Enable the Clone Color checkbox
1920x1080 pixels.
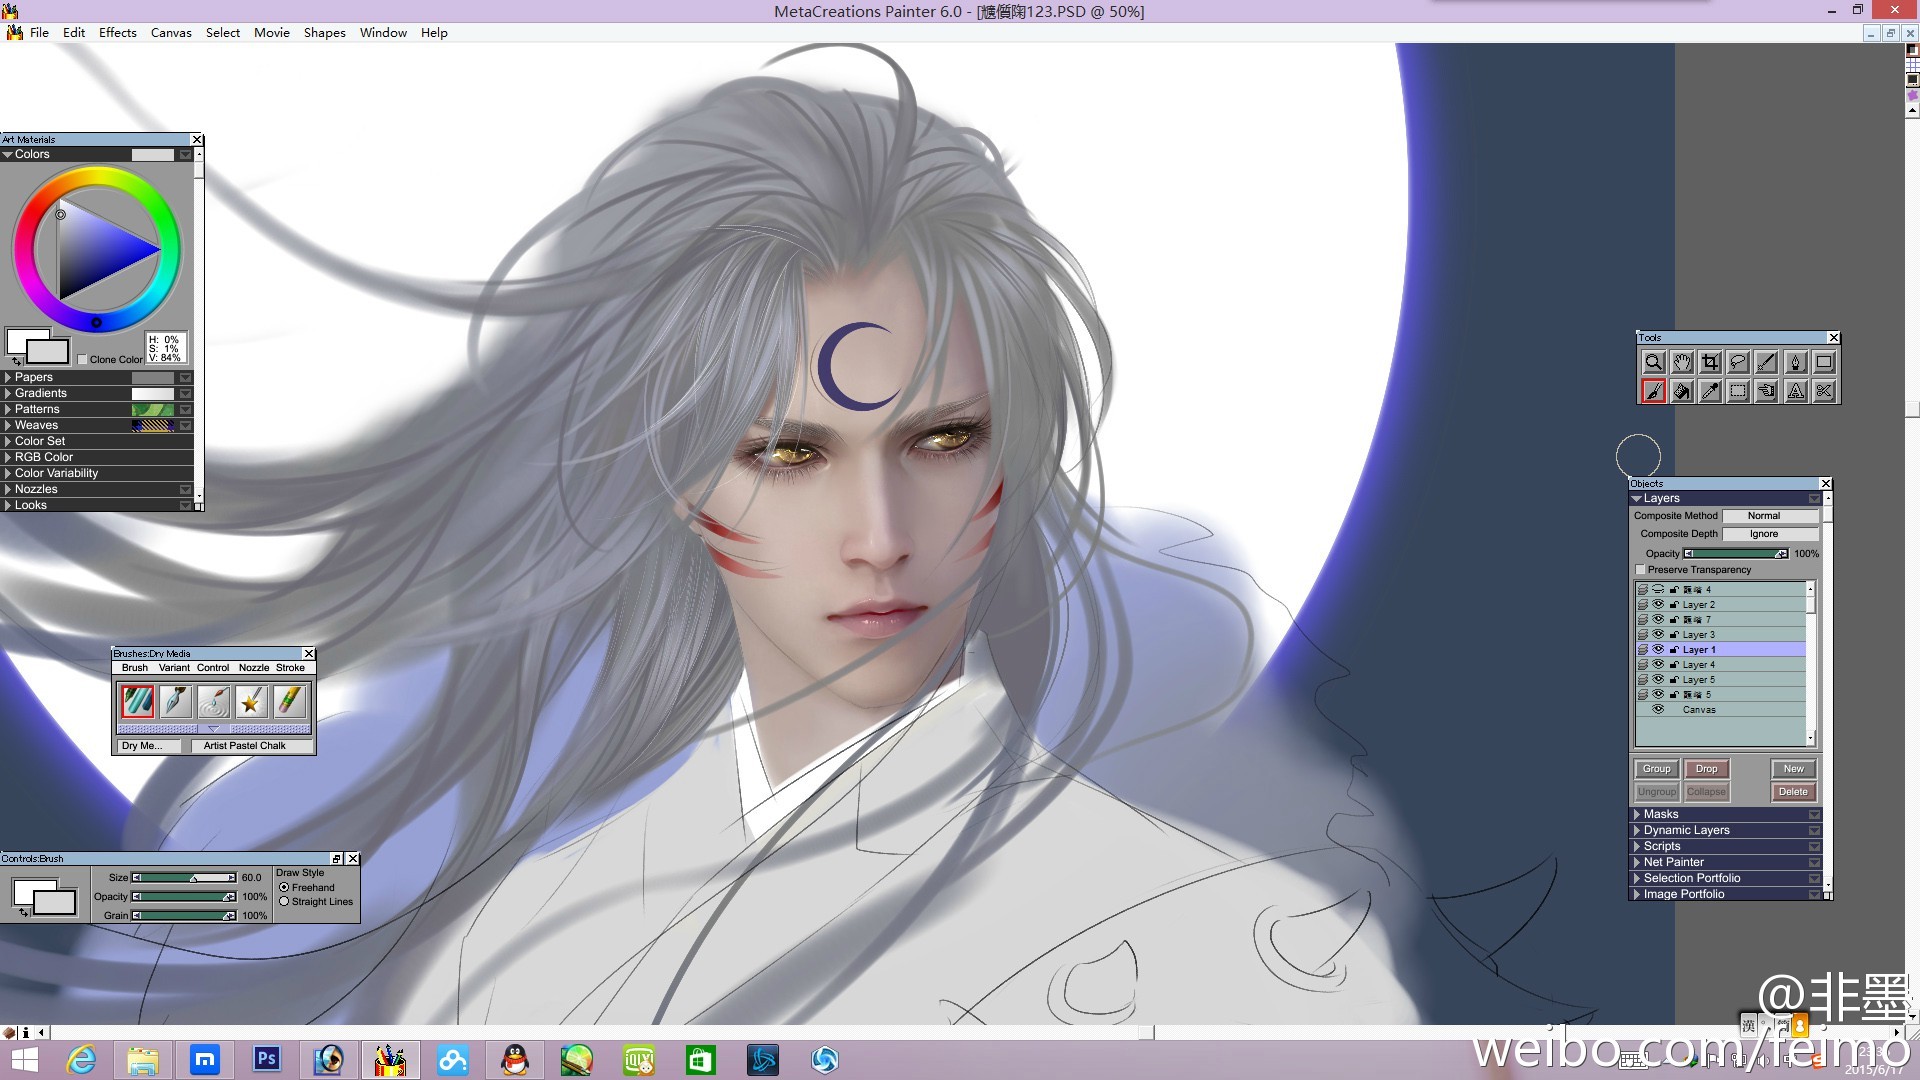(83, 360)
